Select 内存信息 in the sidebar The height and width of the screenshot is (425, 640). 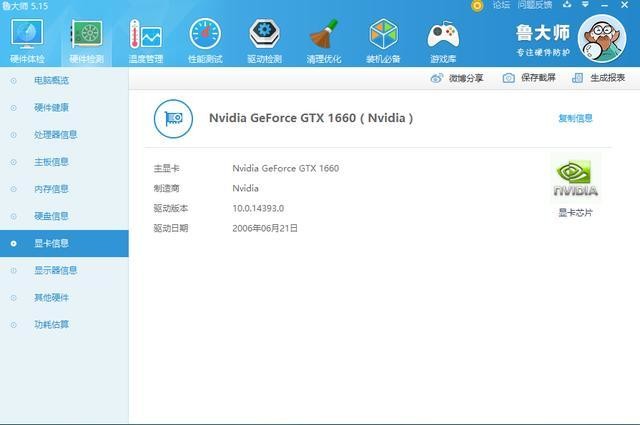(64, 189)
